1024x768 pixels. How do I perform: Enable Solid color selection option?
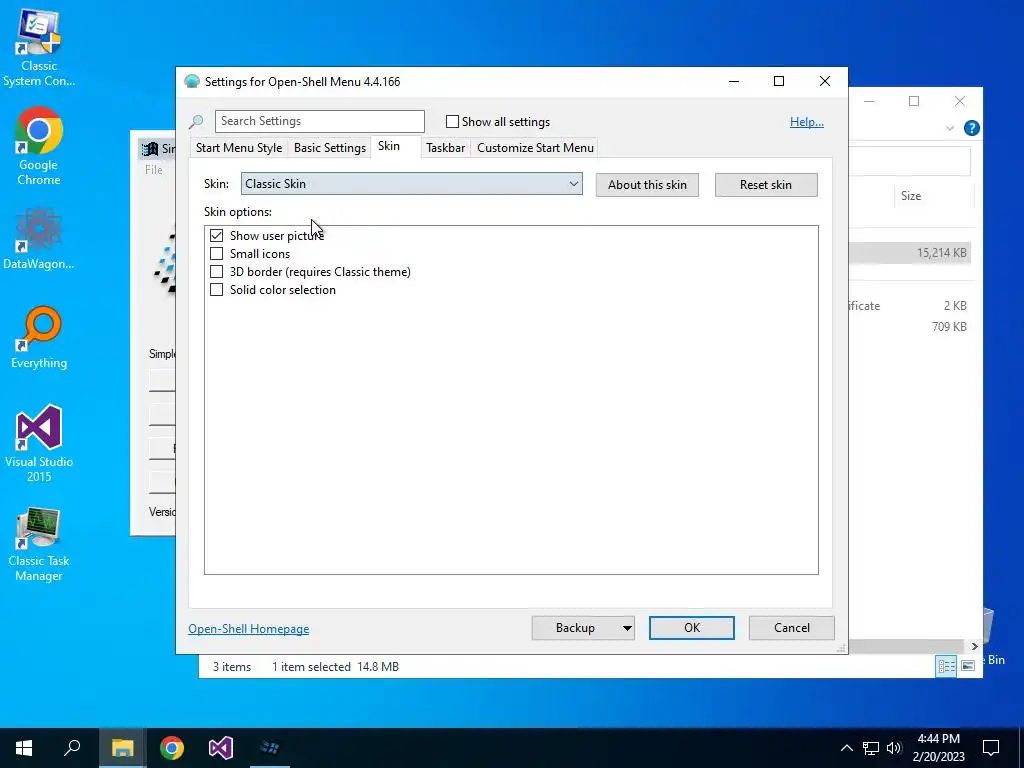tap(216, 290)
